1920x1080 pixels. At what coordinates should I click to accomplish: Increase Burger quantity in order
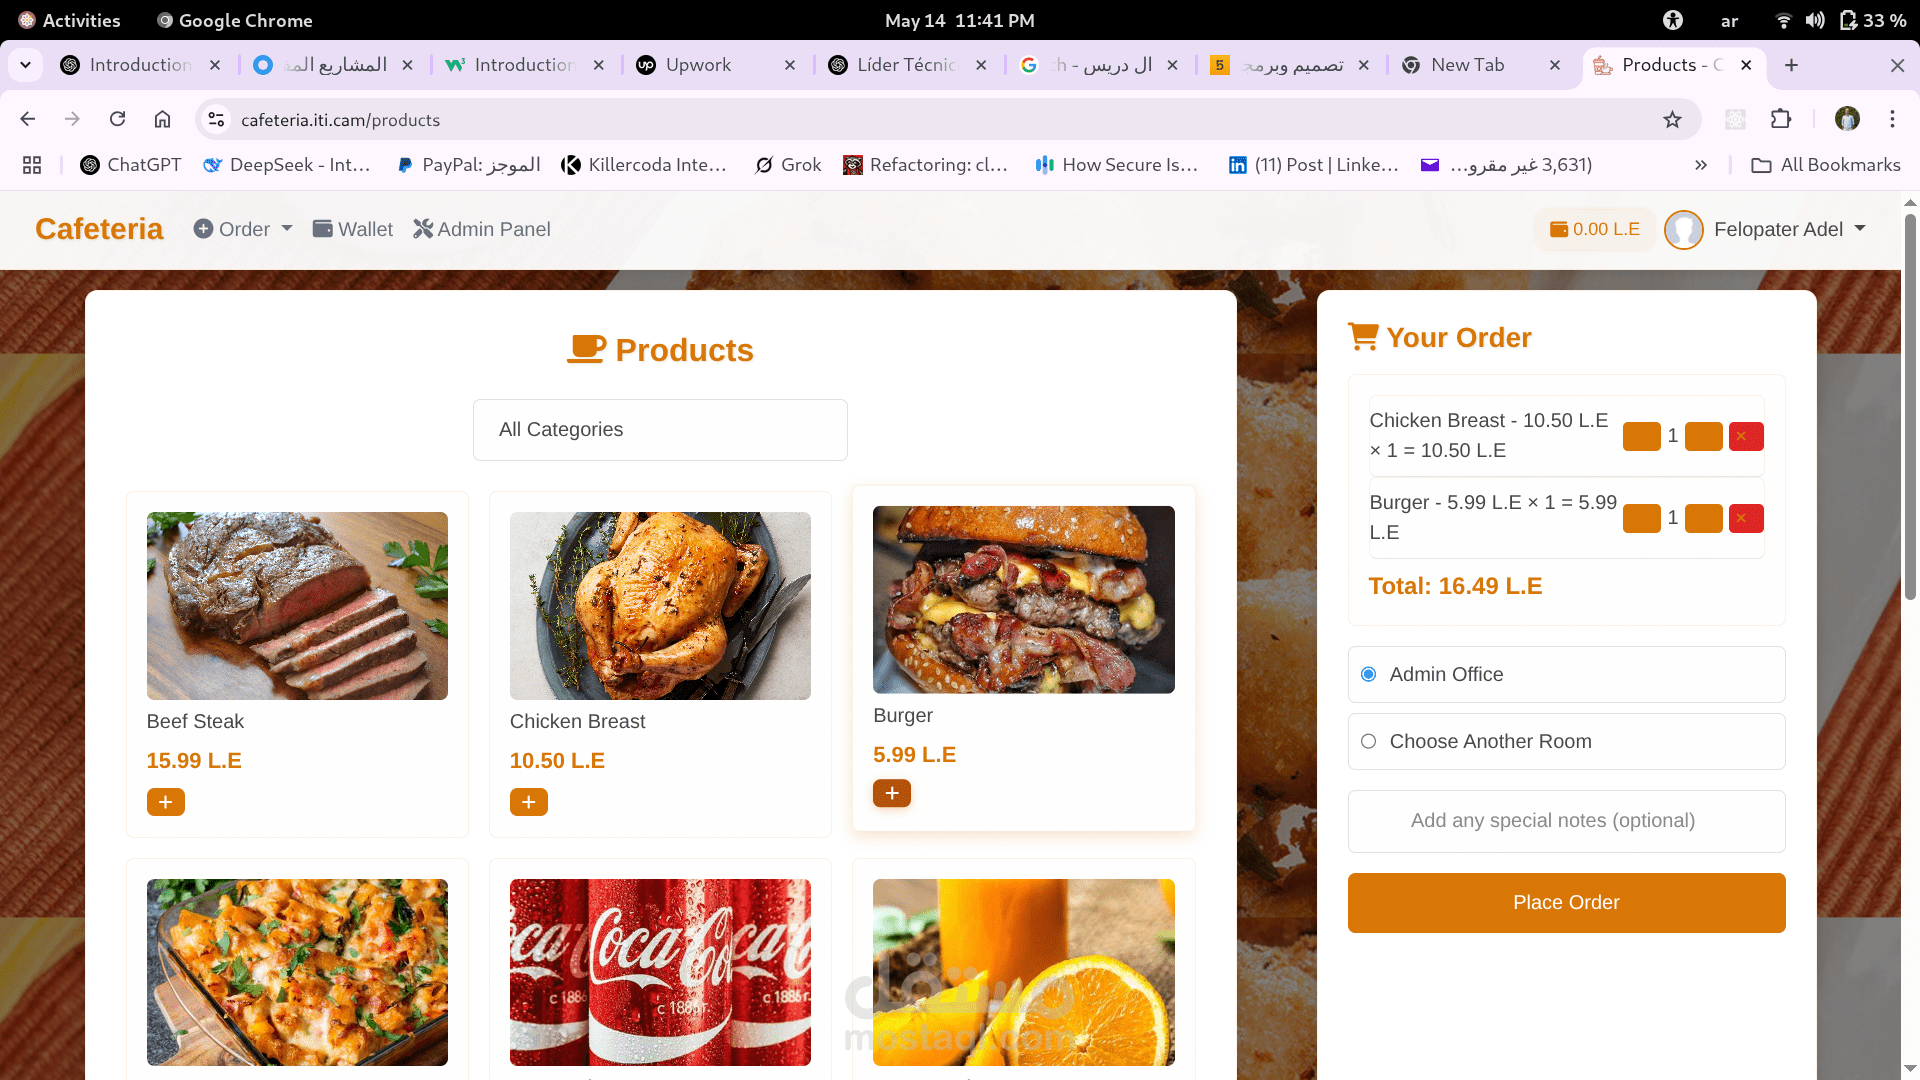point(1703,519)
